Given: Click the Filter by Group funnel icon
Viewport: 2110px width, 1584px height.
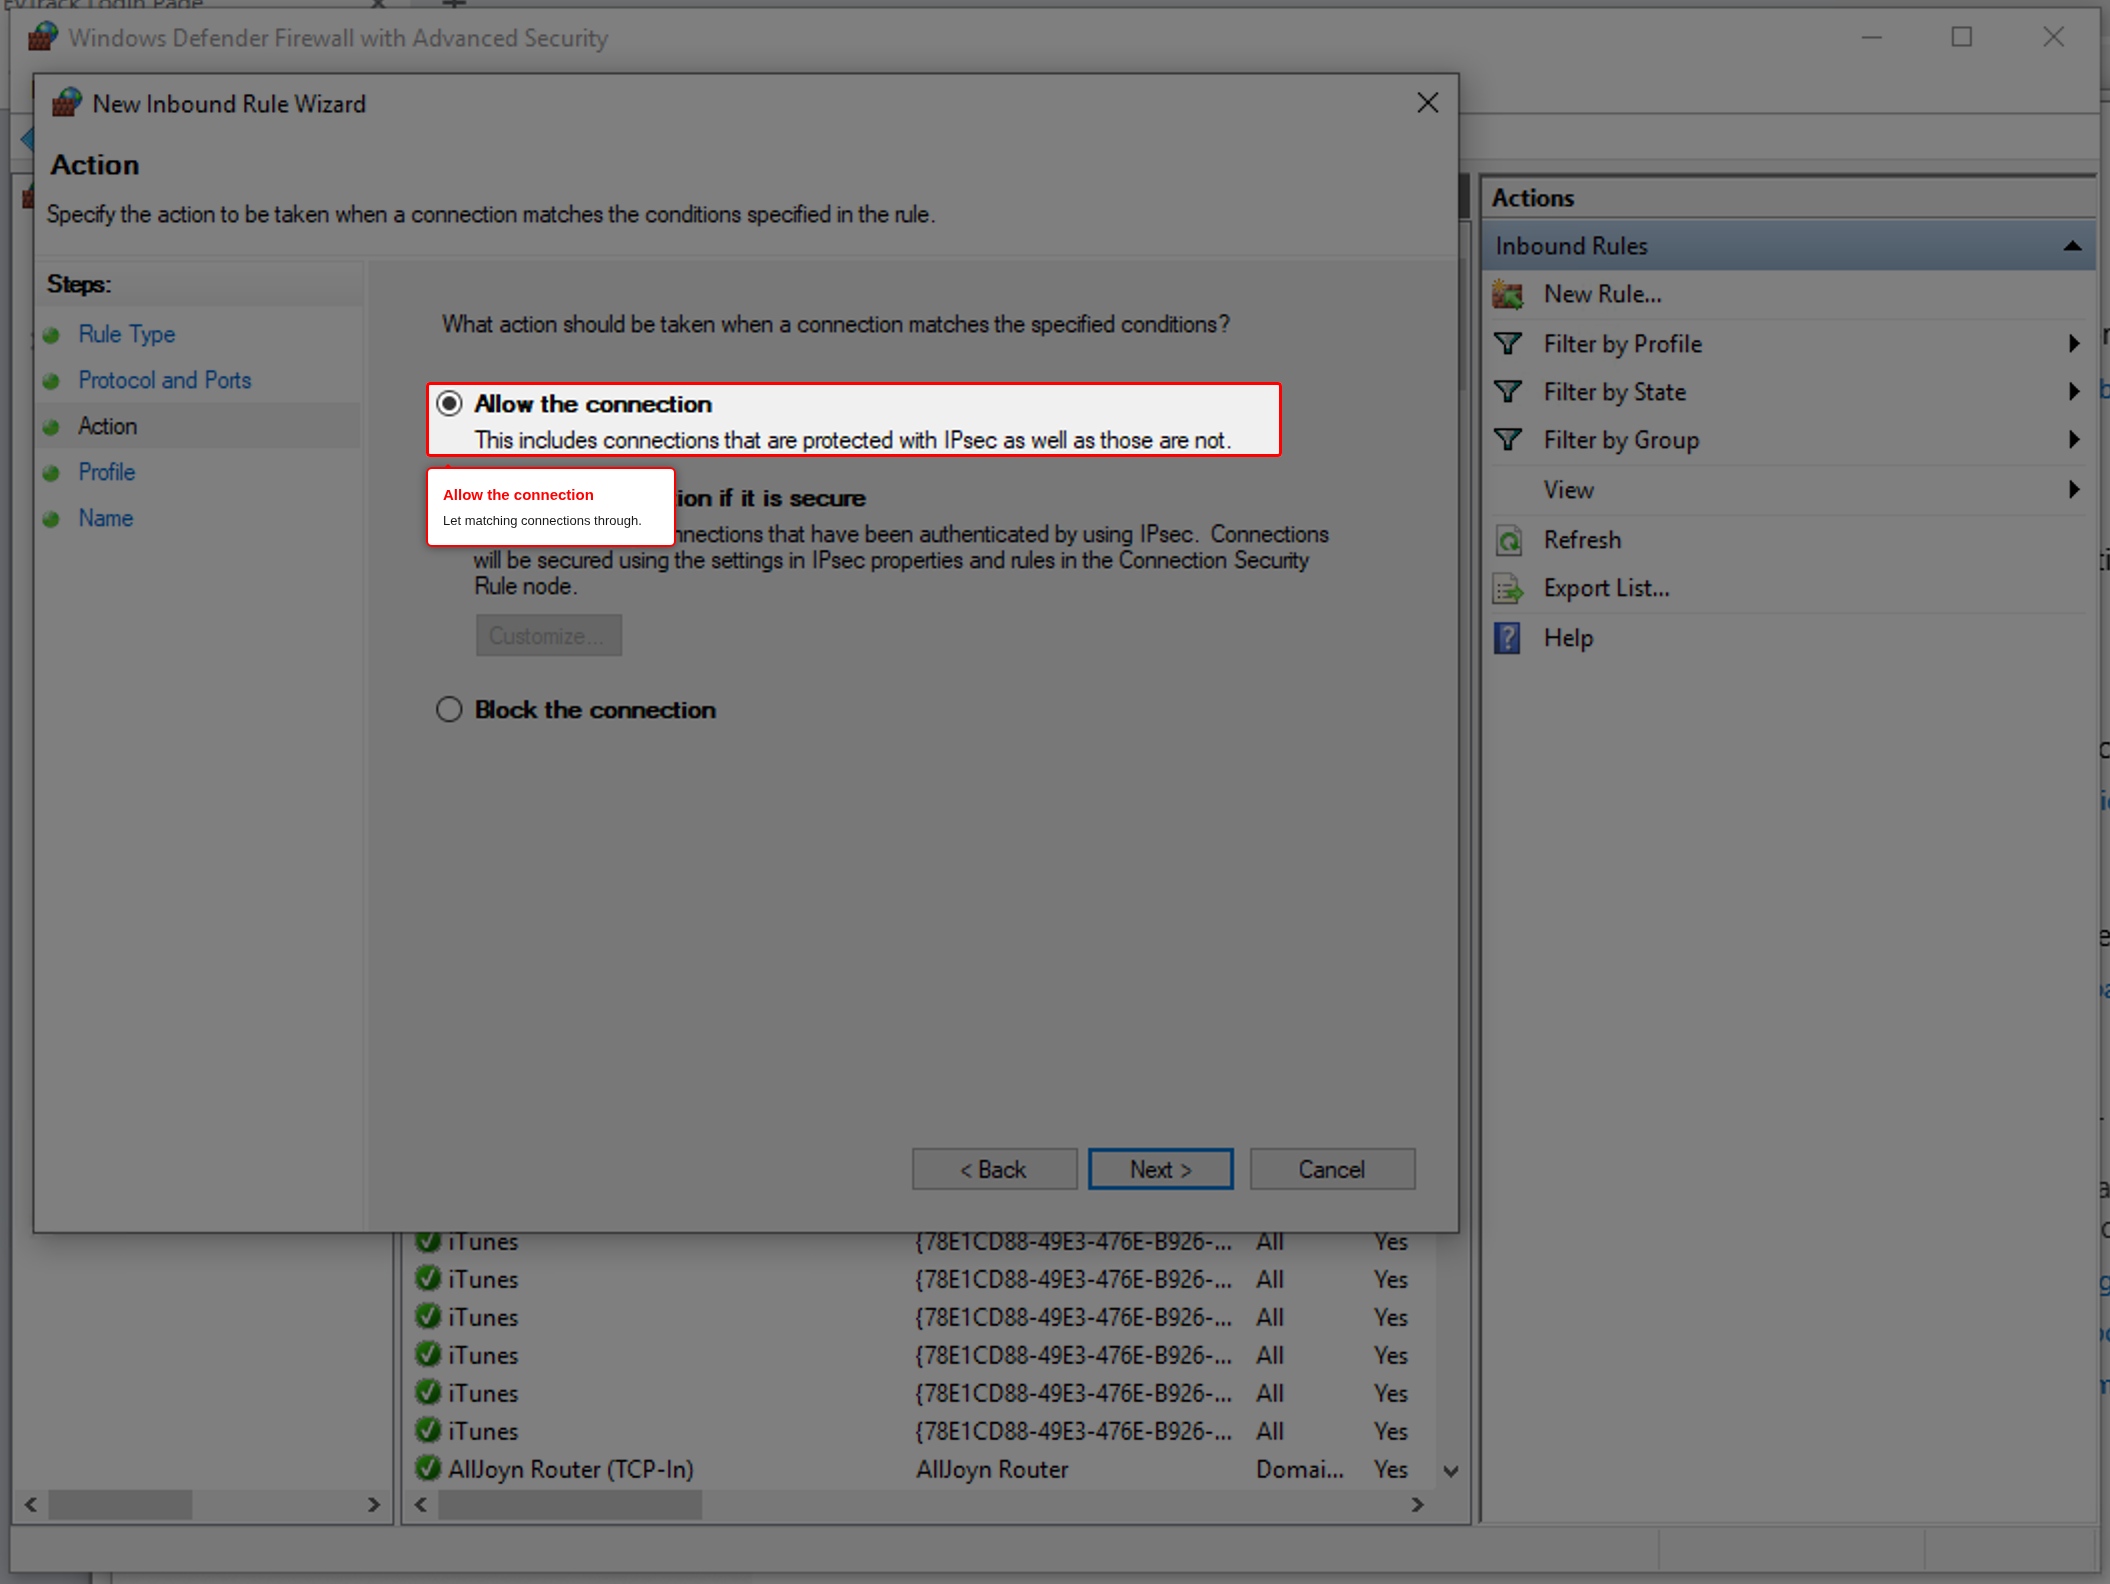Looking at the screenshot, I should [x=1508, y=440].
